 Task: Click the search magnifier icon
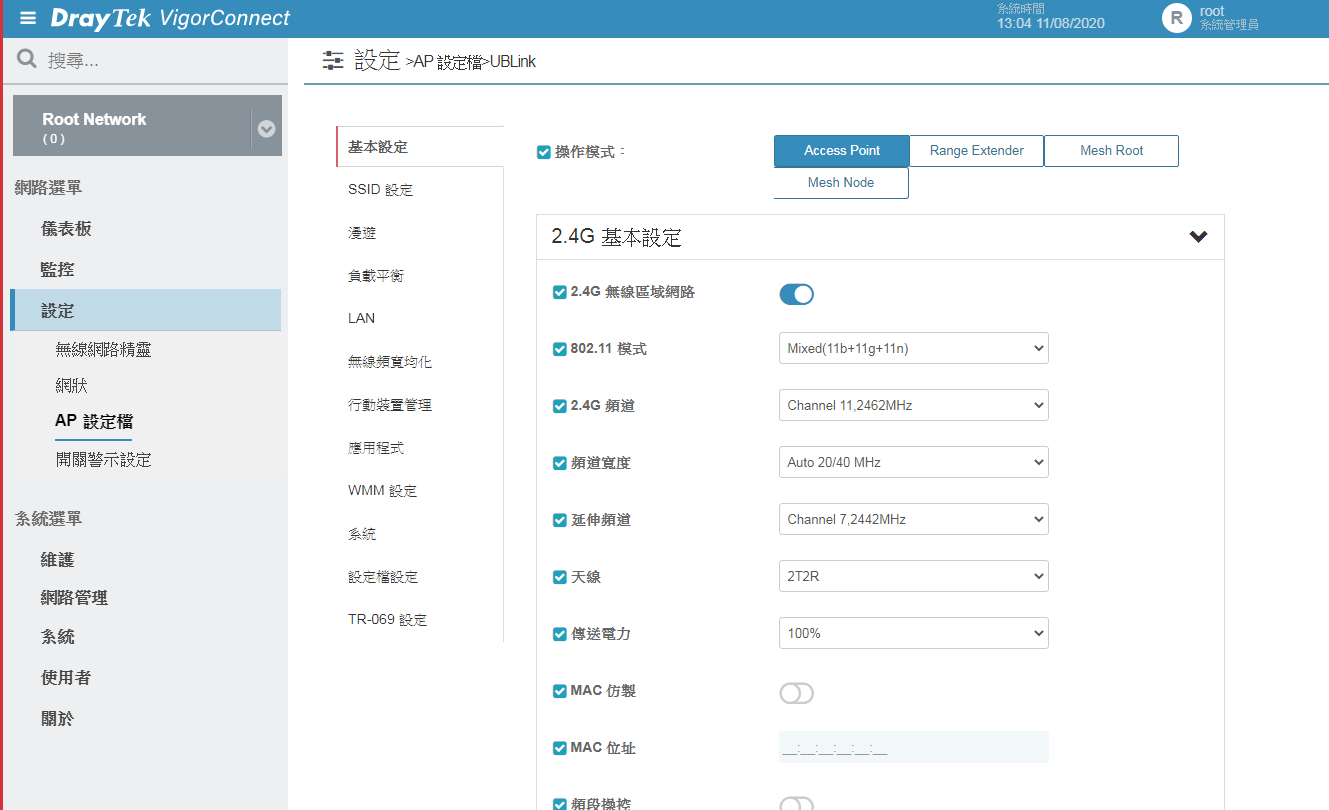27,60
